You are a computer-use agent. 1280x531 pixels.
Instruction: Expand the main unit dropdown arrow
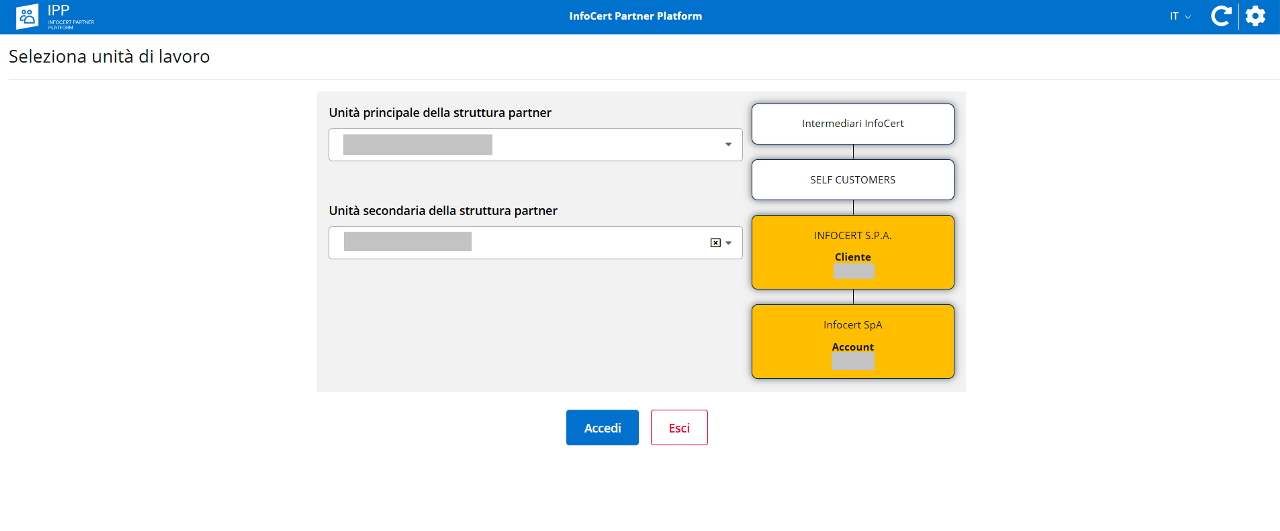[728, 145]
